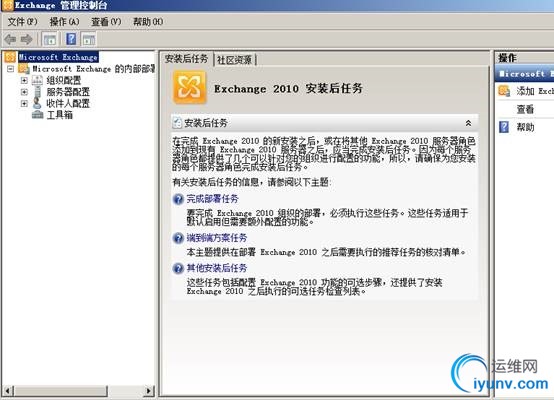Image resolution: width=554 pixels, height=400 pixels.
Task: Click the 操作 pane header
Action: [524, 58]
